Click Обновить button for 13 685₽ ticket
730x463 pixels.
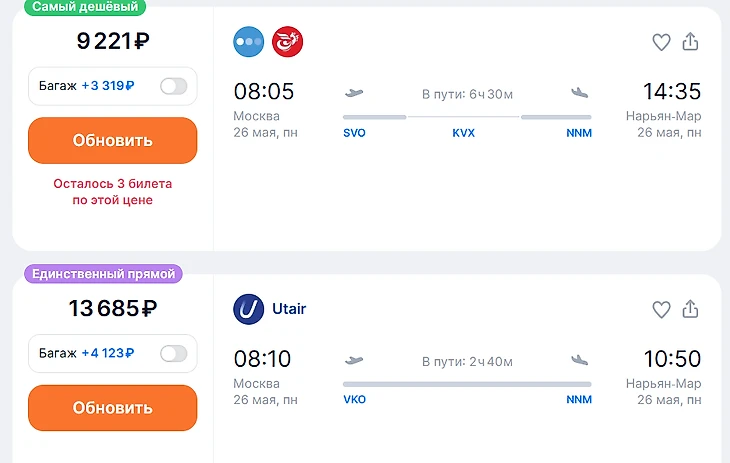[112, 408]
